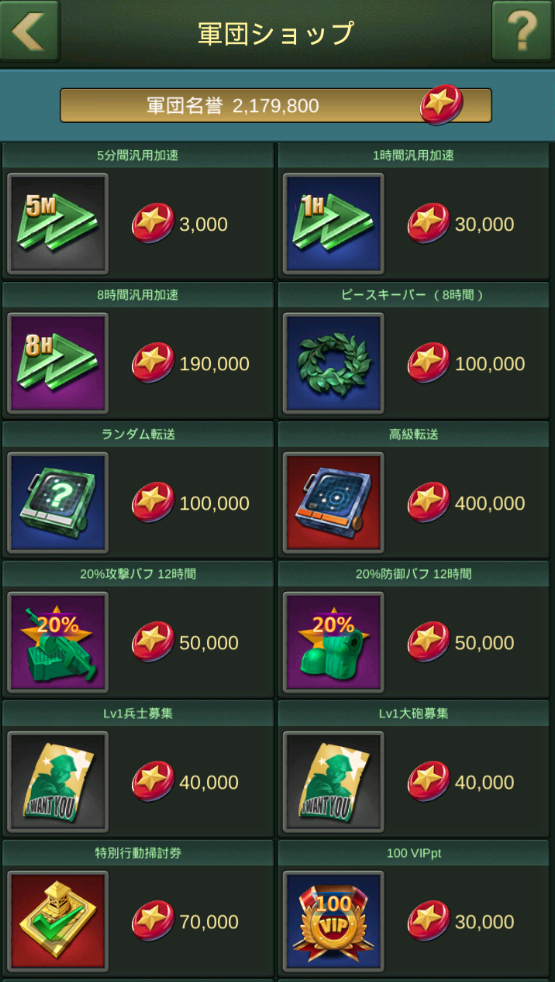Select the special operation sweep ticket icon
The width and height of the screenshot is (555, 982).
(58, 923)
